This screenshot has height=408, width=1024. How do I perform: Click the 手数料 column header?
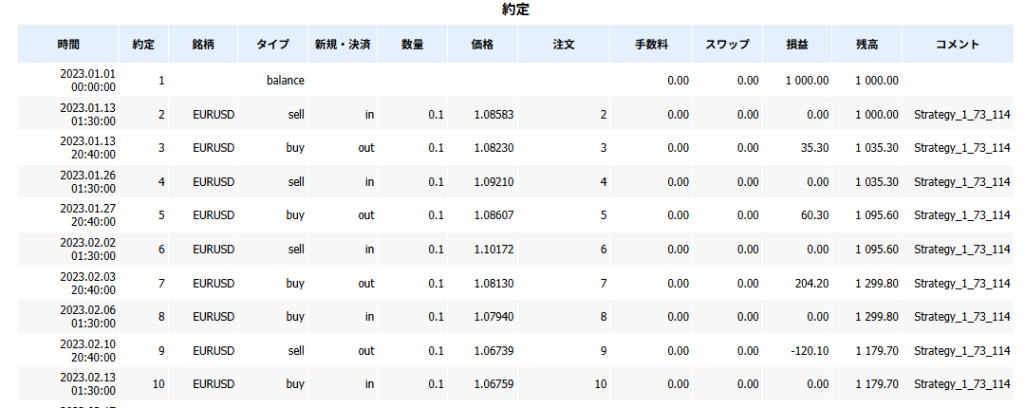[x=651, y=45]
